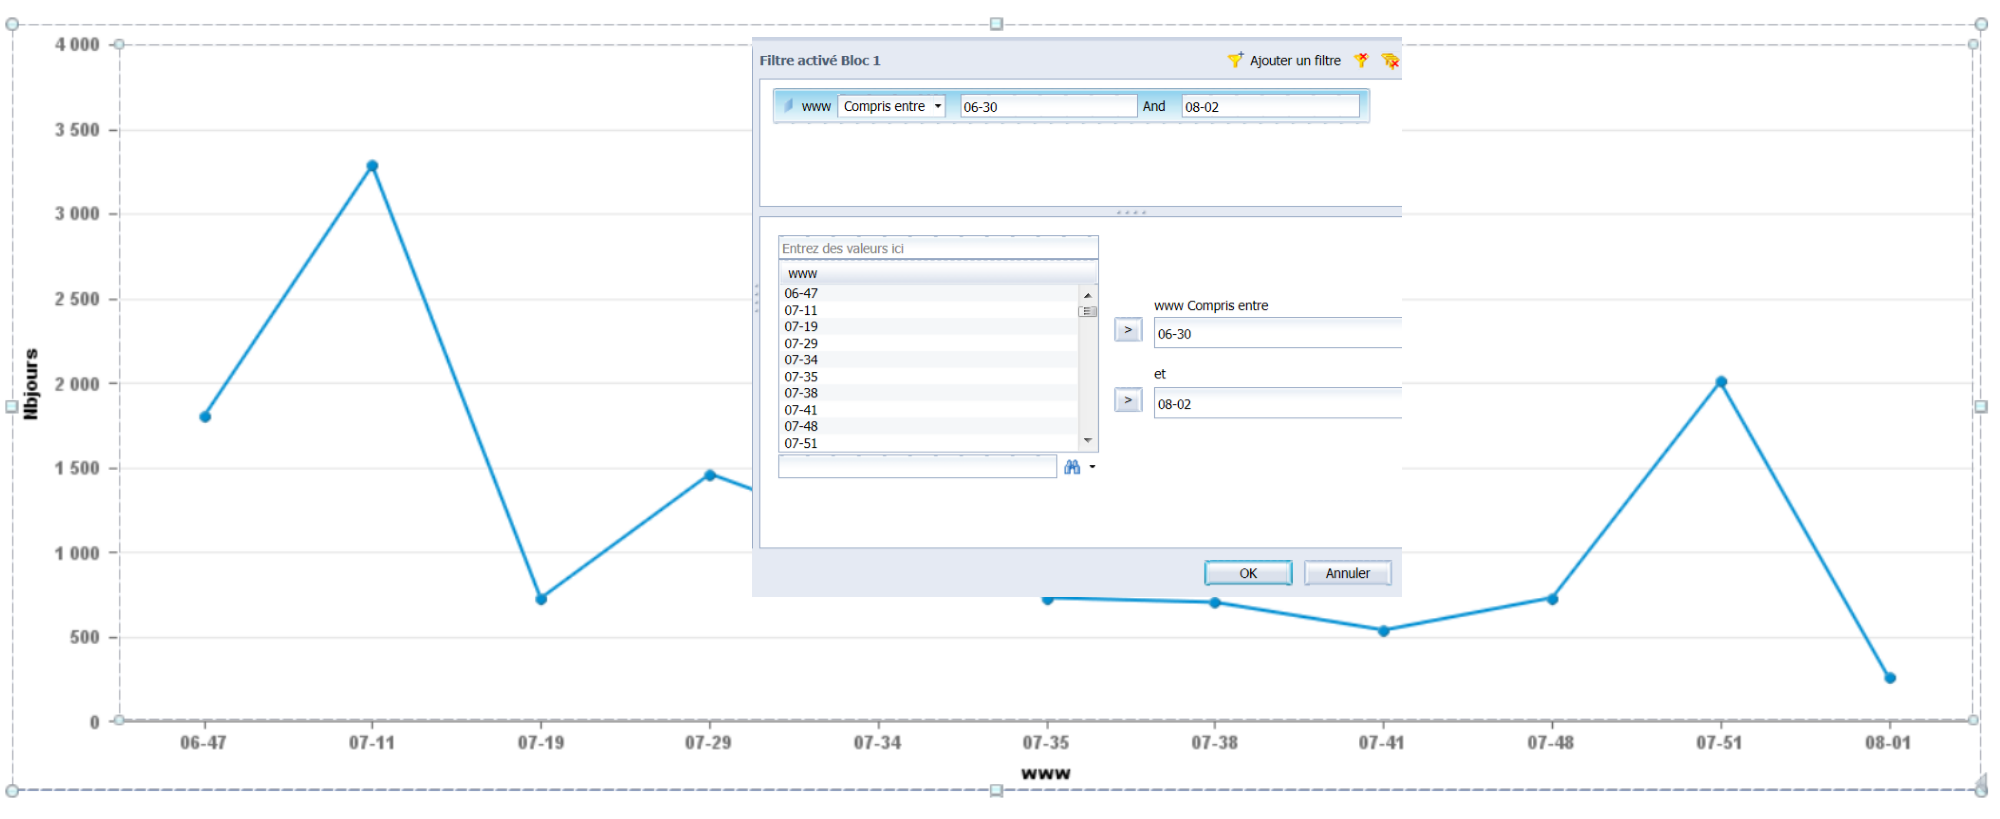Screen dimensions: 2000x819
Task: Click the values list scrollbar up arrow
Action: click(x=1088, y=295)
